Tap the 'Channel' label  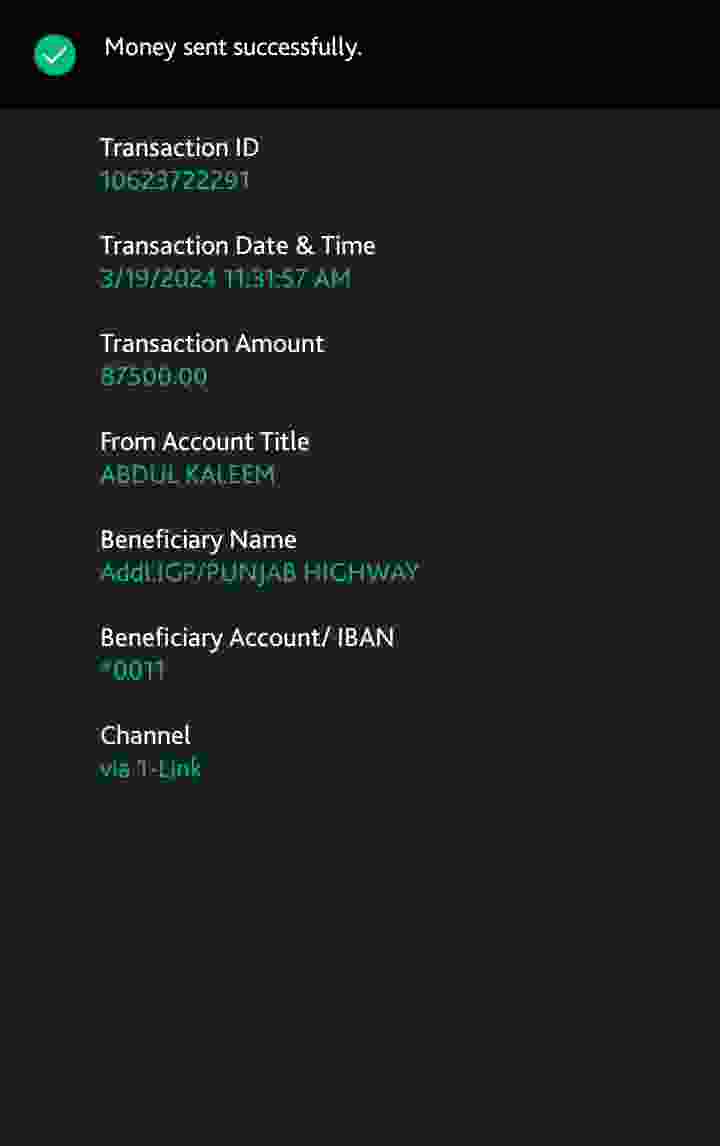(145, 736)
